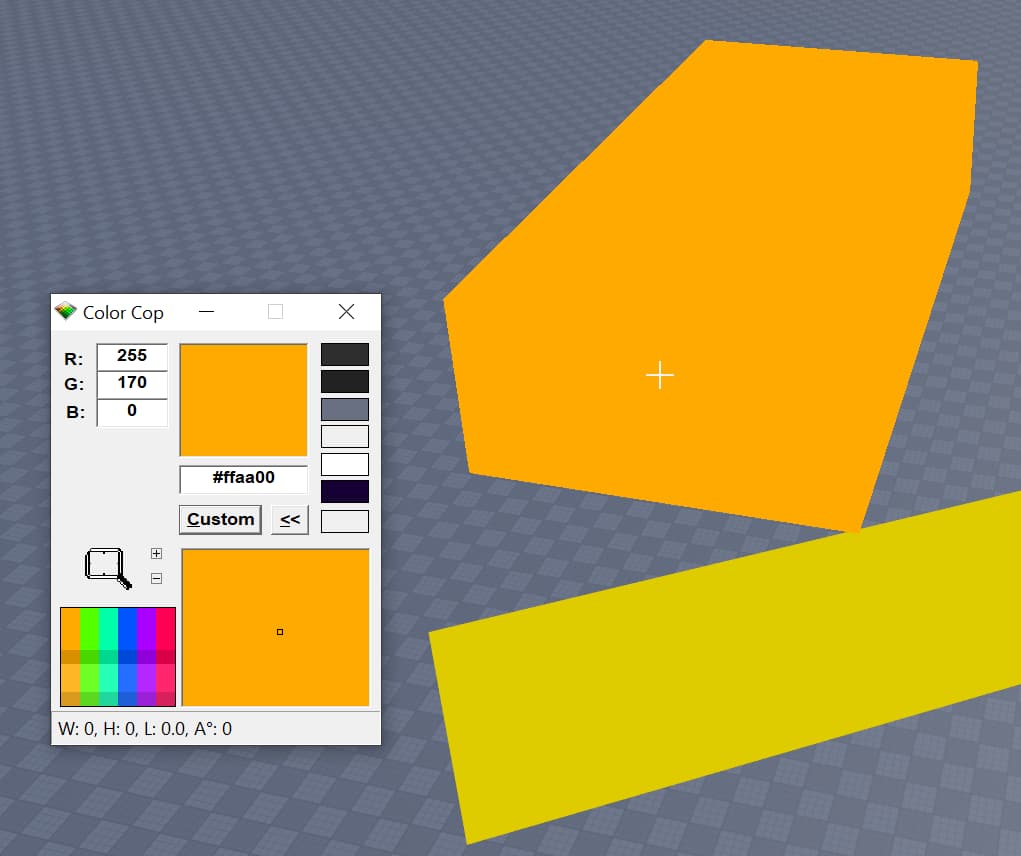The image size is (1021, 856).
Task: Click the Custom button
Action: (220, 519)
